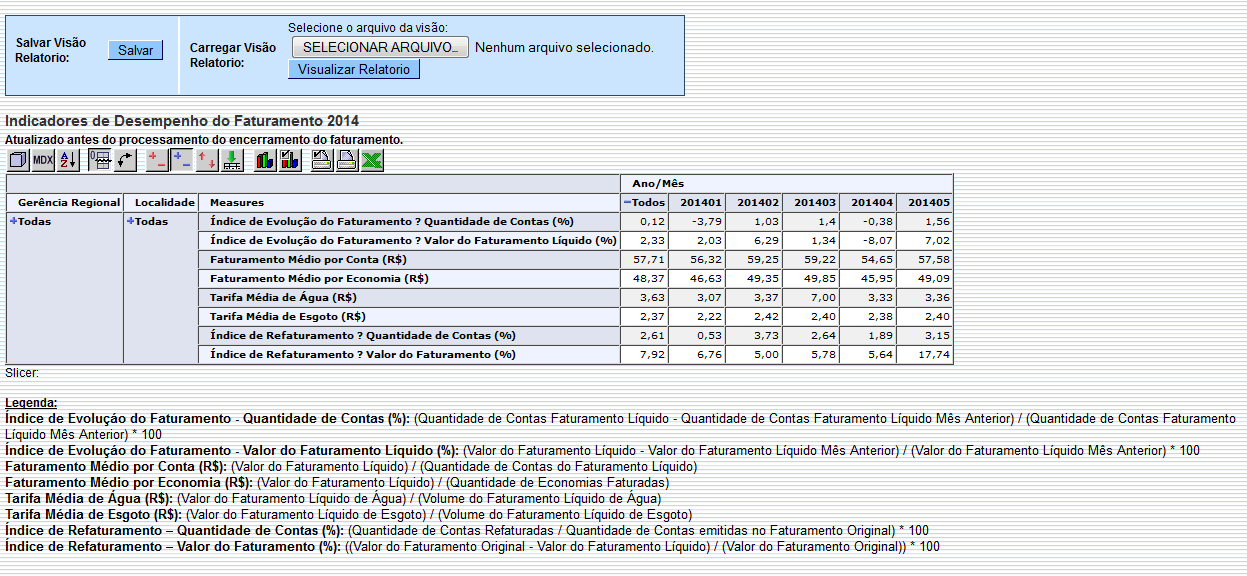Toggle drill position with the blue plus/minus icon
The height and width of the screenshot is (576, 1247).
point(180,159)
